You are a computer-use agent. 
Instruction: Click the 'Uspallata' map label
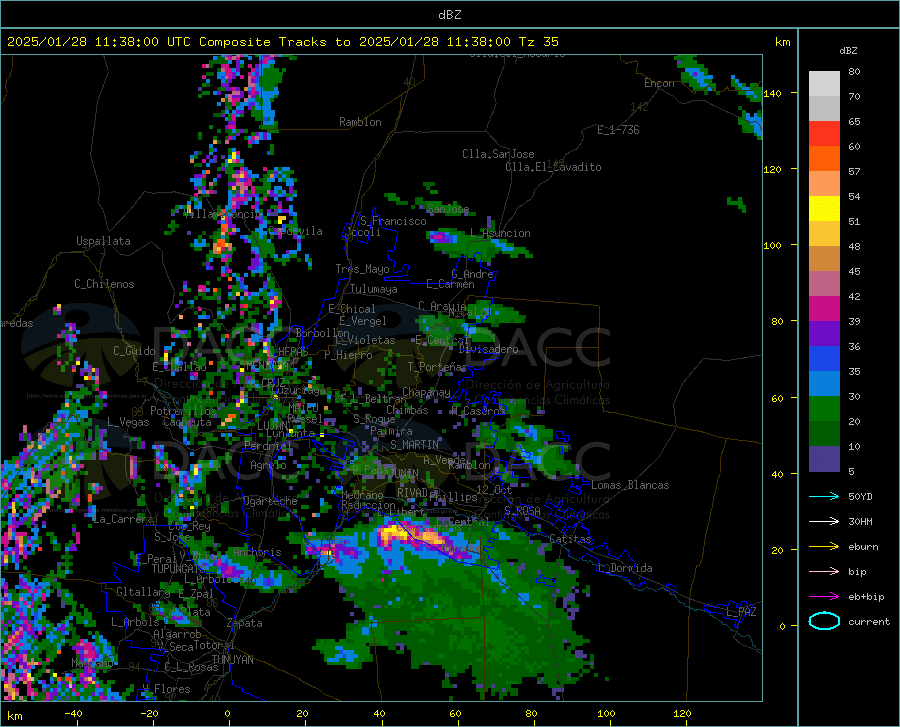tap(103, 241)
